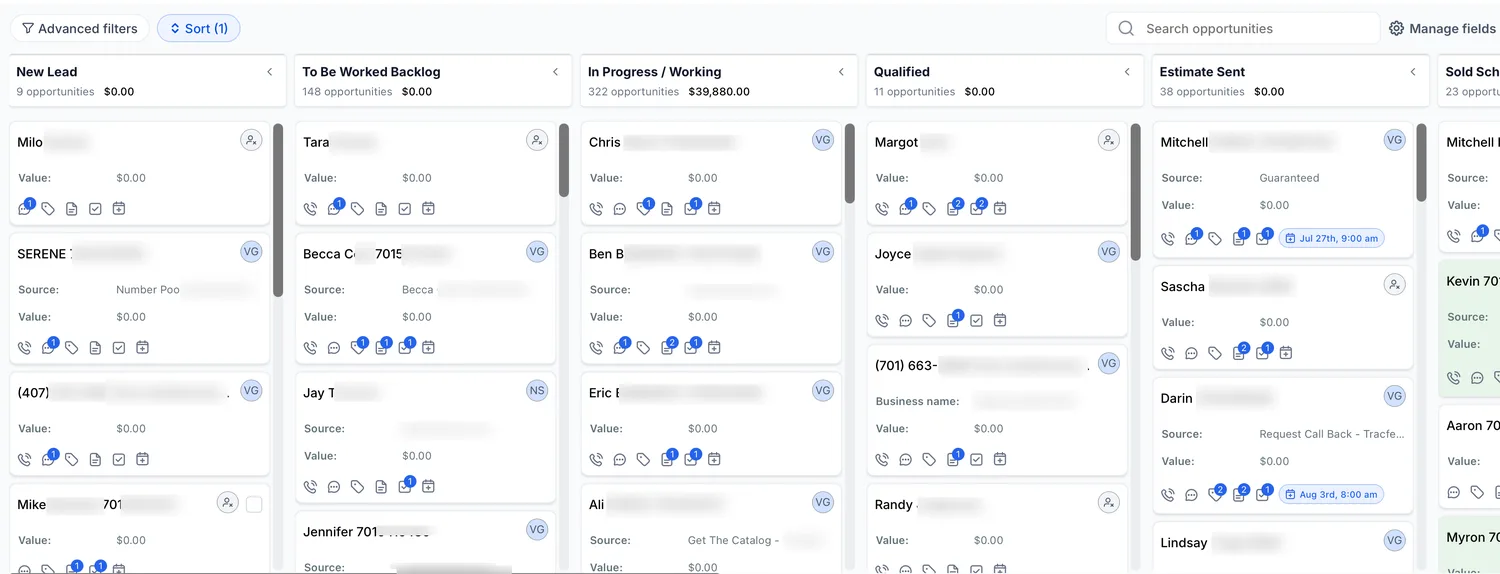The width and height of the screenshot is (1500, 574).
Task: Click add appointment icon on Jay card
Action: tap(428, 487)
